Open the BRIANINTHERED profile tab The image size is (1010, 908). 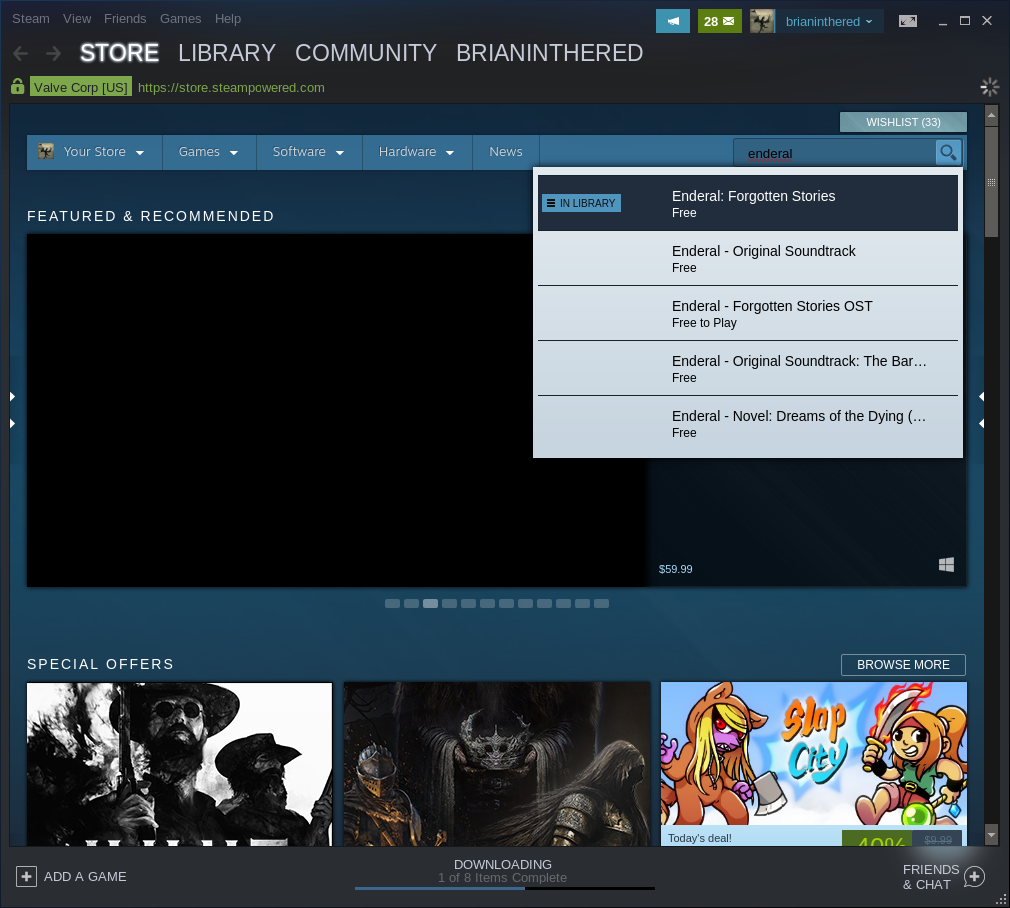click(x=549, y=53)
